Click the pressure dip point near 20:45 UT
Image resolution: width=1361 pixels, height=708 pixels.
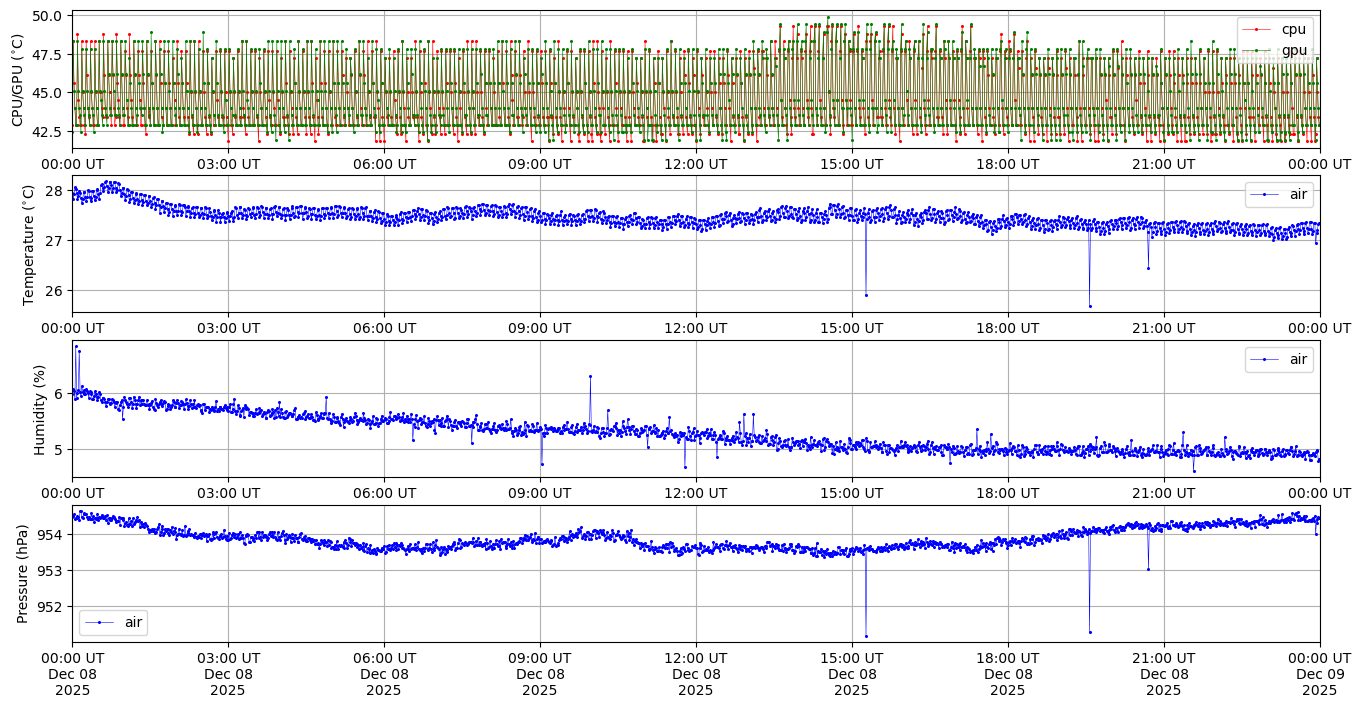pos(1148,569)
